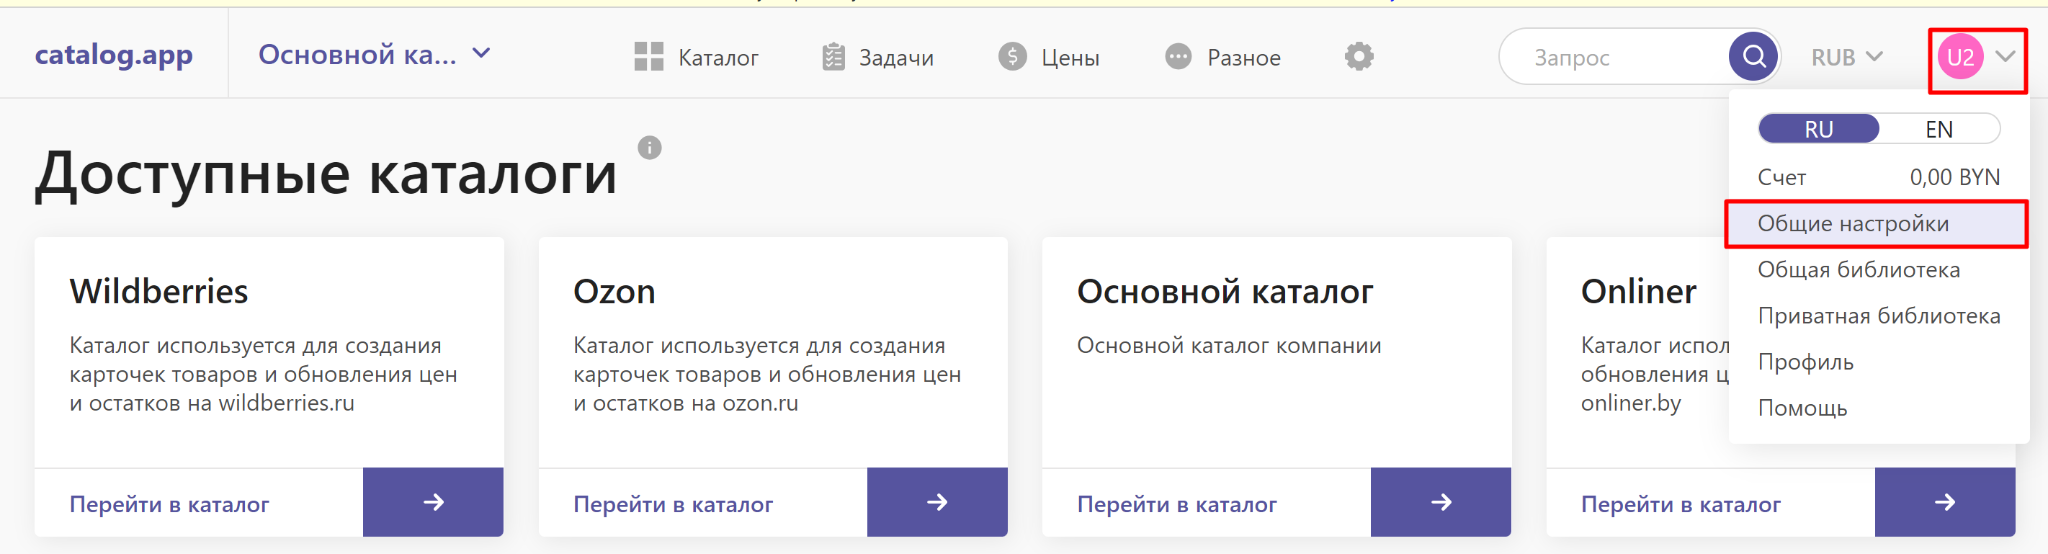Select the RU language option

point(1818,129)
